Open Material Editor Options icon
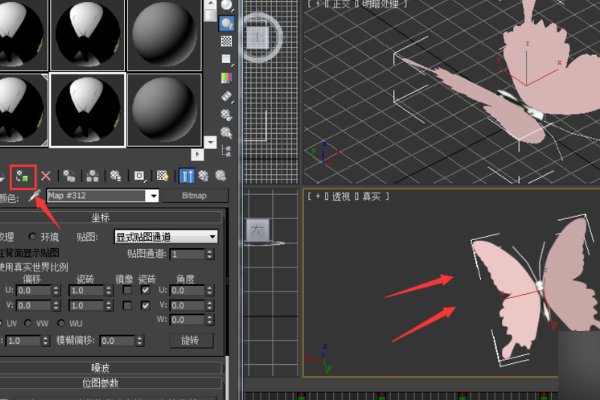Screen dimensions: 600x400 (x=227, y=114)
